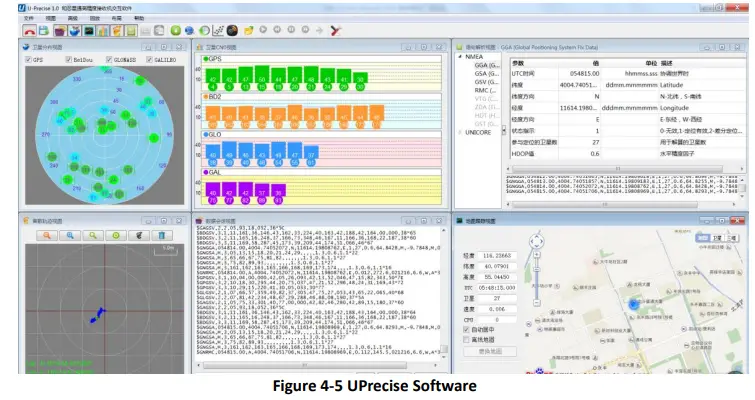Switch map to 地图 standard mode
755x400 pixels.
[x=703, y=238]
